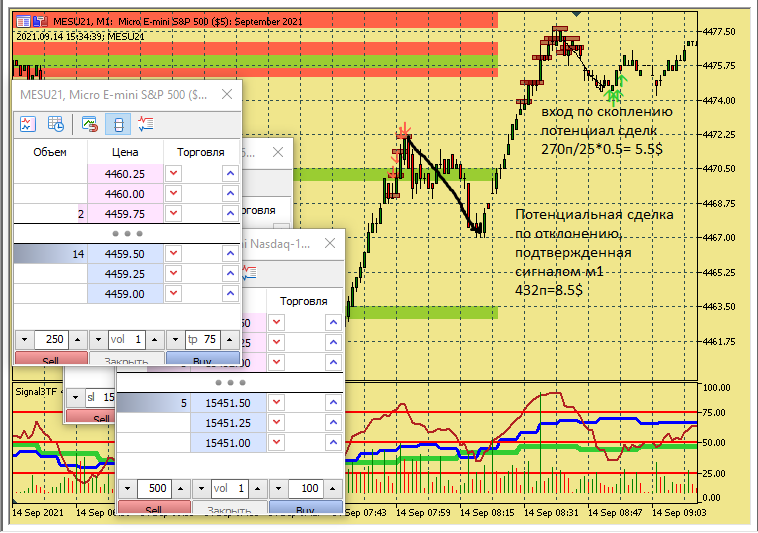The height and width of the screenshot is (533, 758).
Task: Click the one-click trading icon on chart header
Action: [x=40, y=21]
